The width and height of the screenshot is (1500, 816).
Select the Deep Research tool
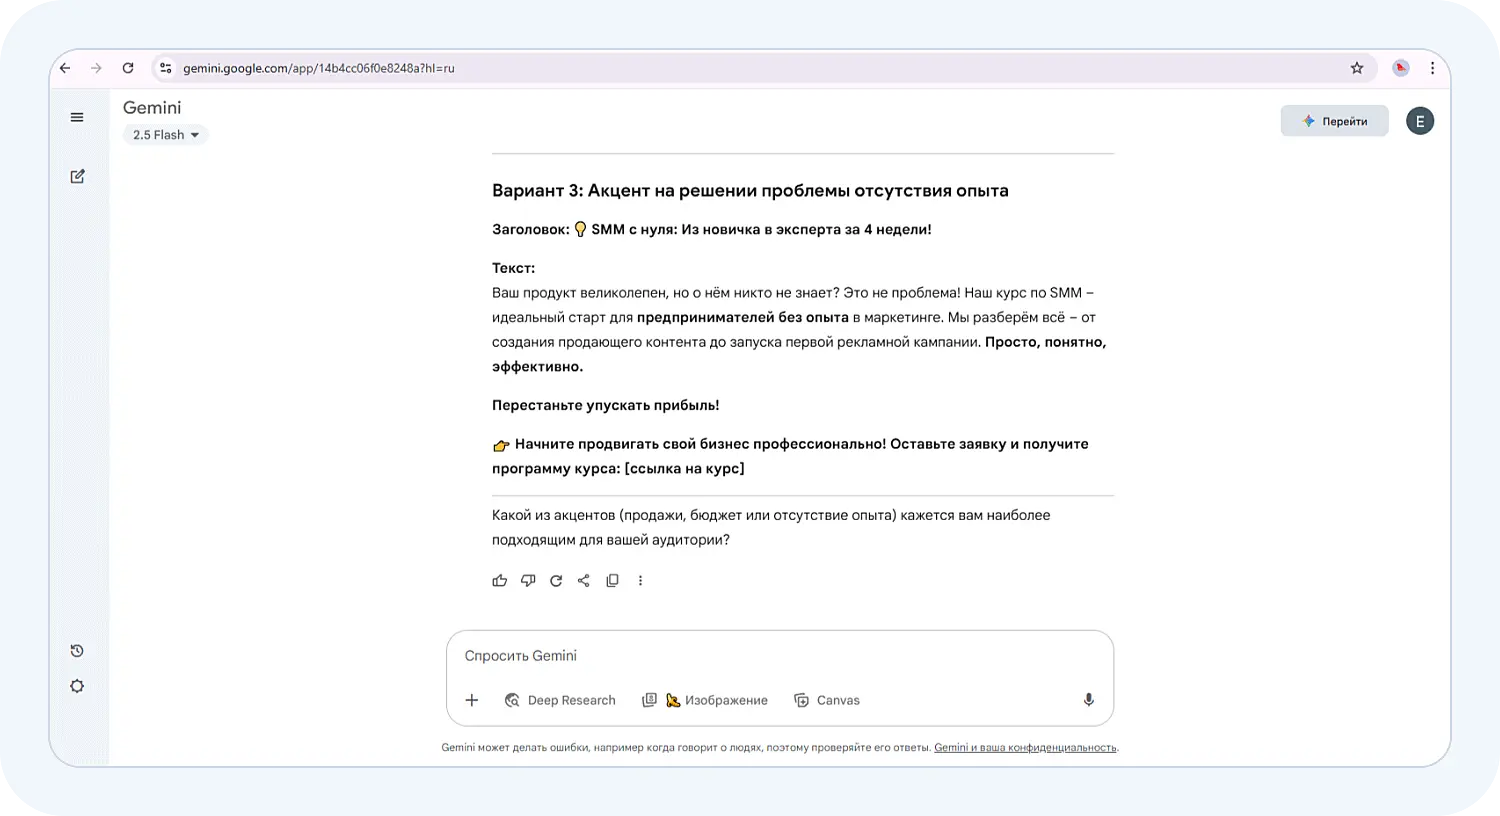coord(561,700)
